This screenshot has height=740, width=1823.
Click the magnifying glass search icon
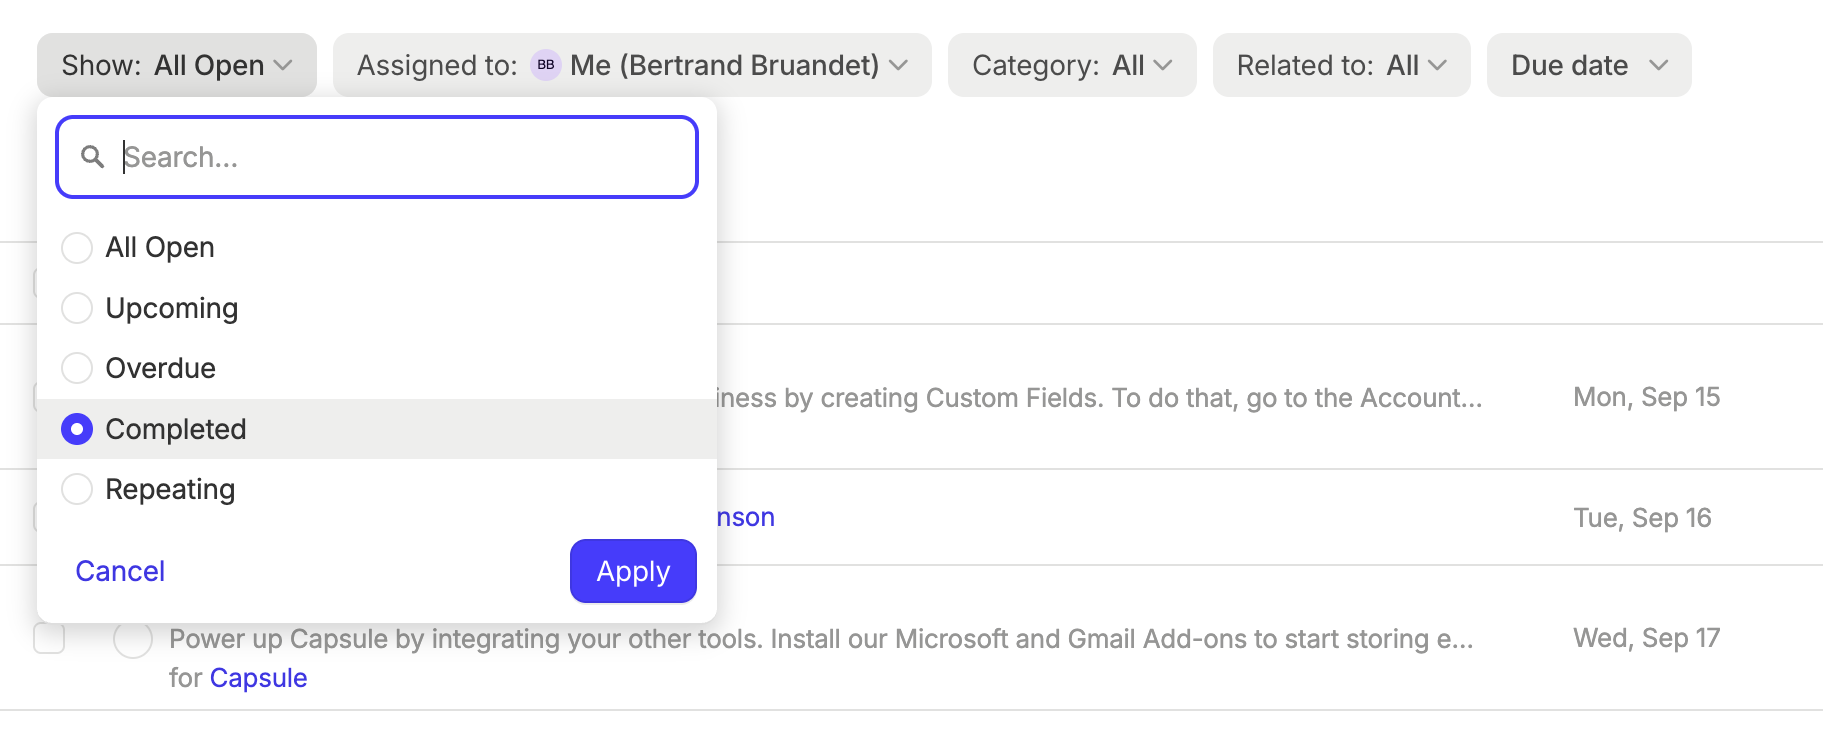tap(92, 157)
